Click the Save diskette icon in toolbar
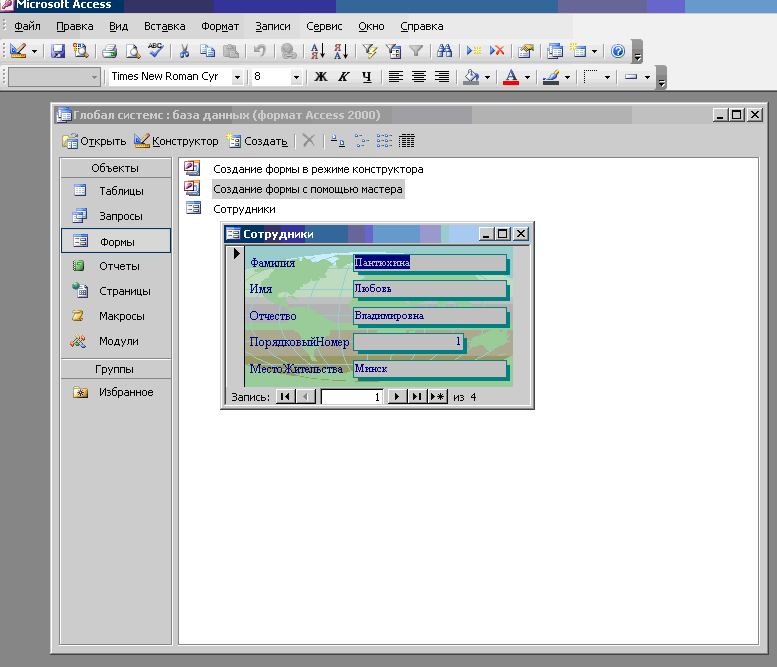Viewport: 777px width, 667px height. coord(58,51)
